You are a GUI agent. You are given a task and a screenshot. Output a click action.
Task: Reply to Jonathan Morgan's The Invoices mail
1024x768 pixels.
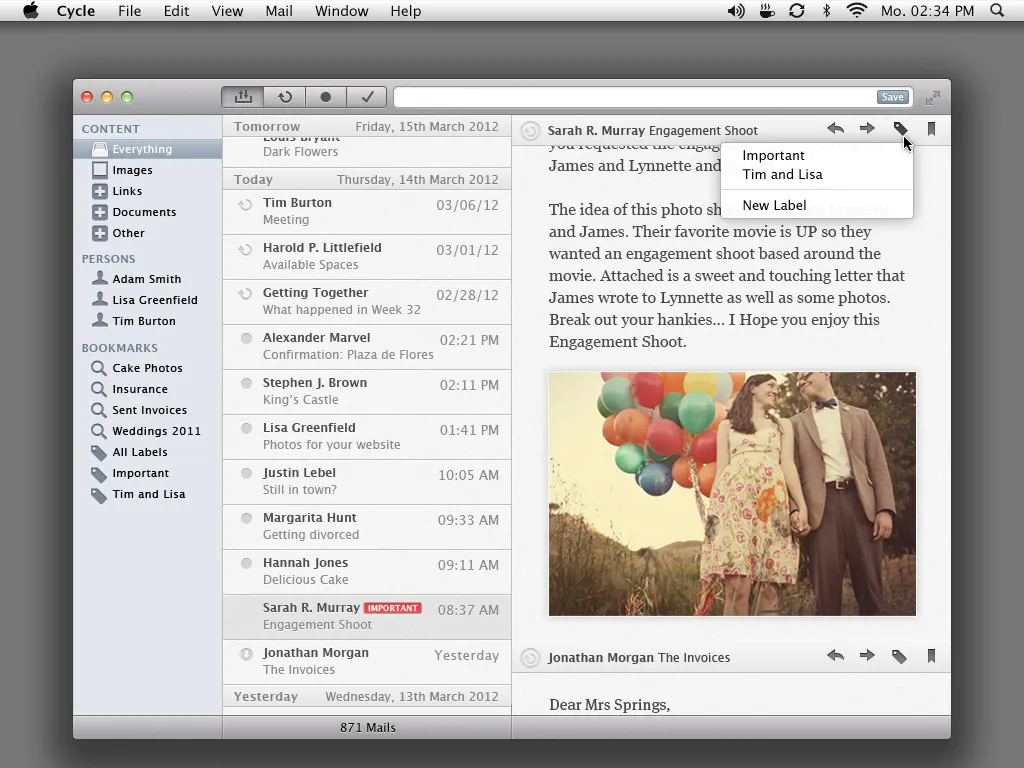[x=835, y=656]
